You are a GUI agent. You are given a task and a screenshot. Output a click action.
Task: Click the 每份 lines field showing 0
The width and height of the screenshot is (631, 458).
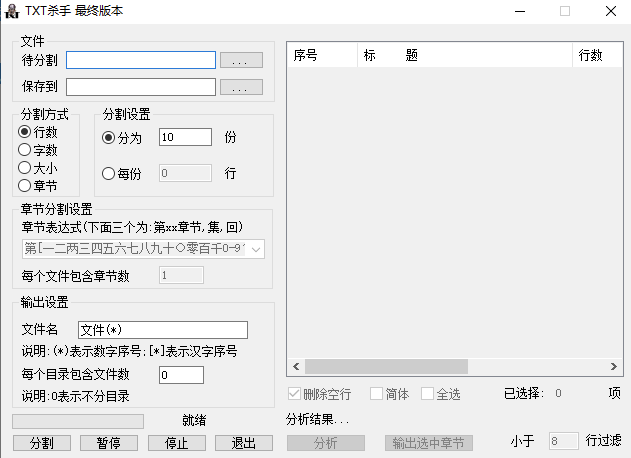click(x=185, y=173)
